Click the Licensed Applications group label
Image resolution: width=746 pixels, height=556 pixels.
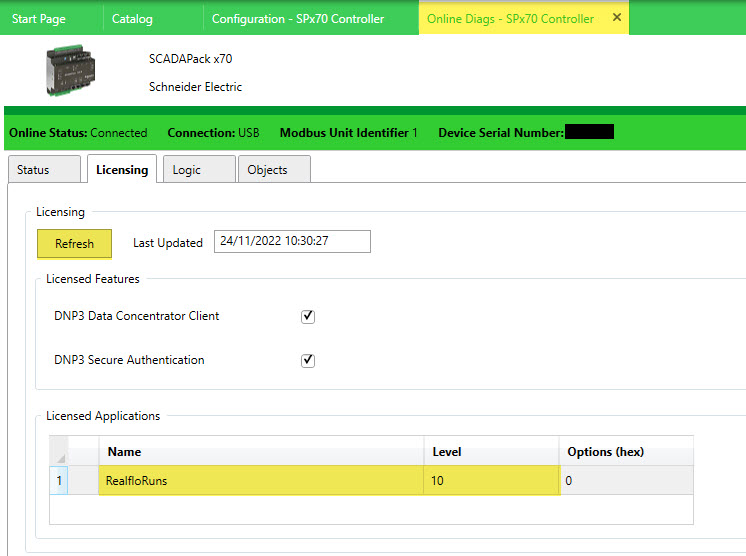[103, 416]
